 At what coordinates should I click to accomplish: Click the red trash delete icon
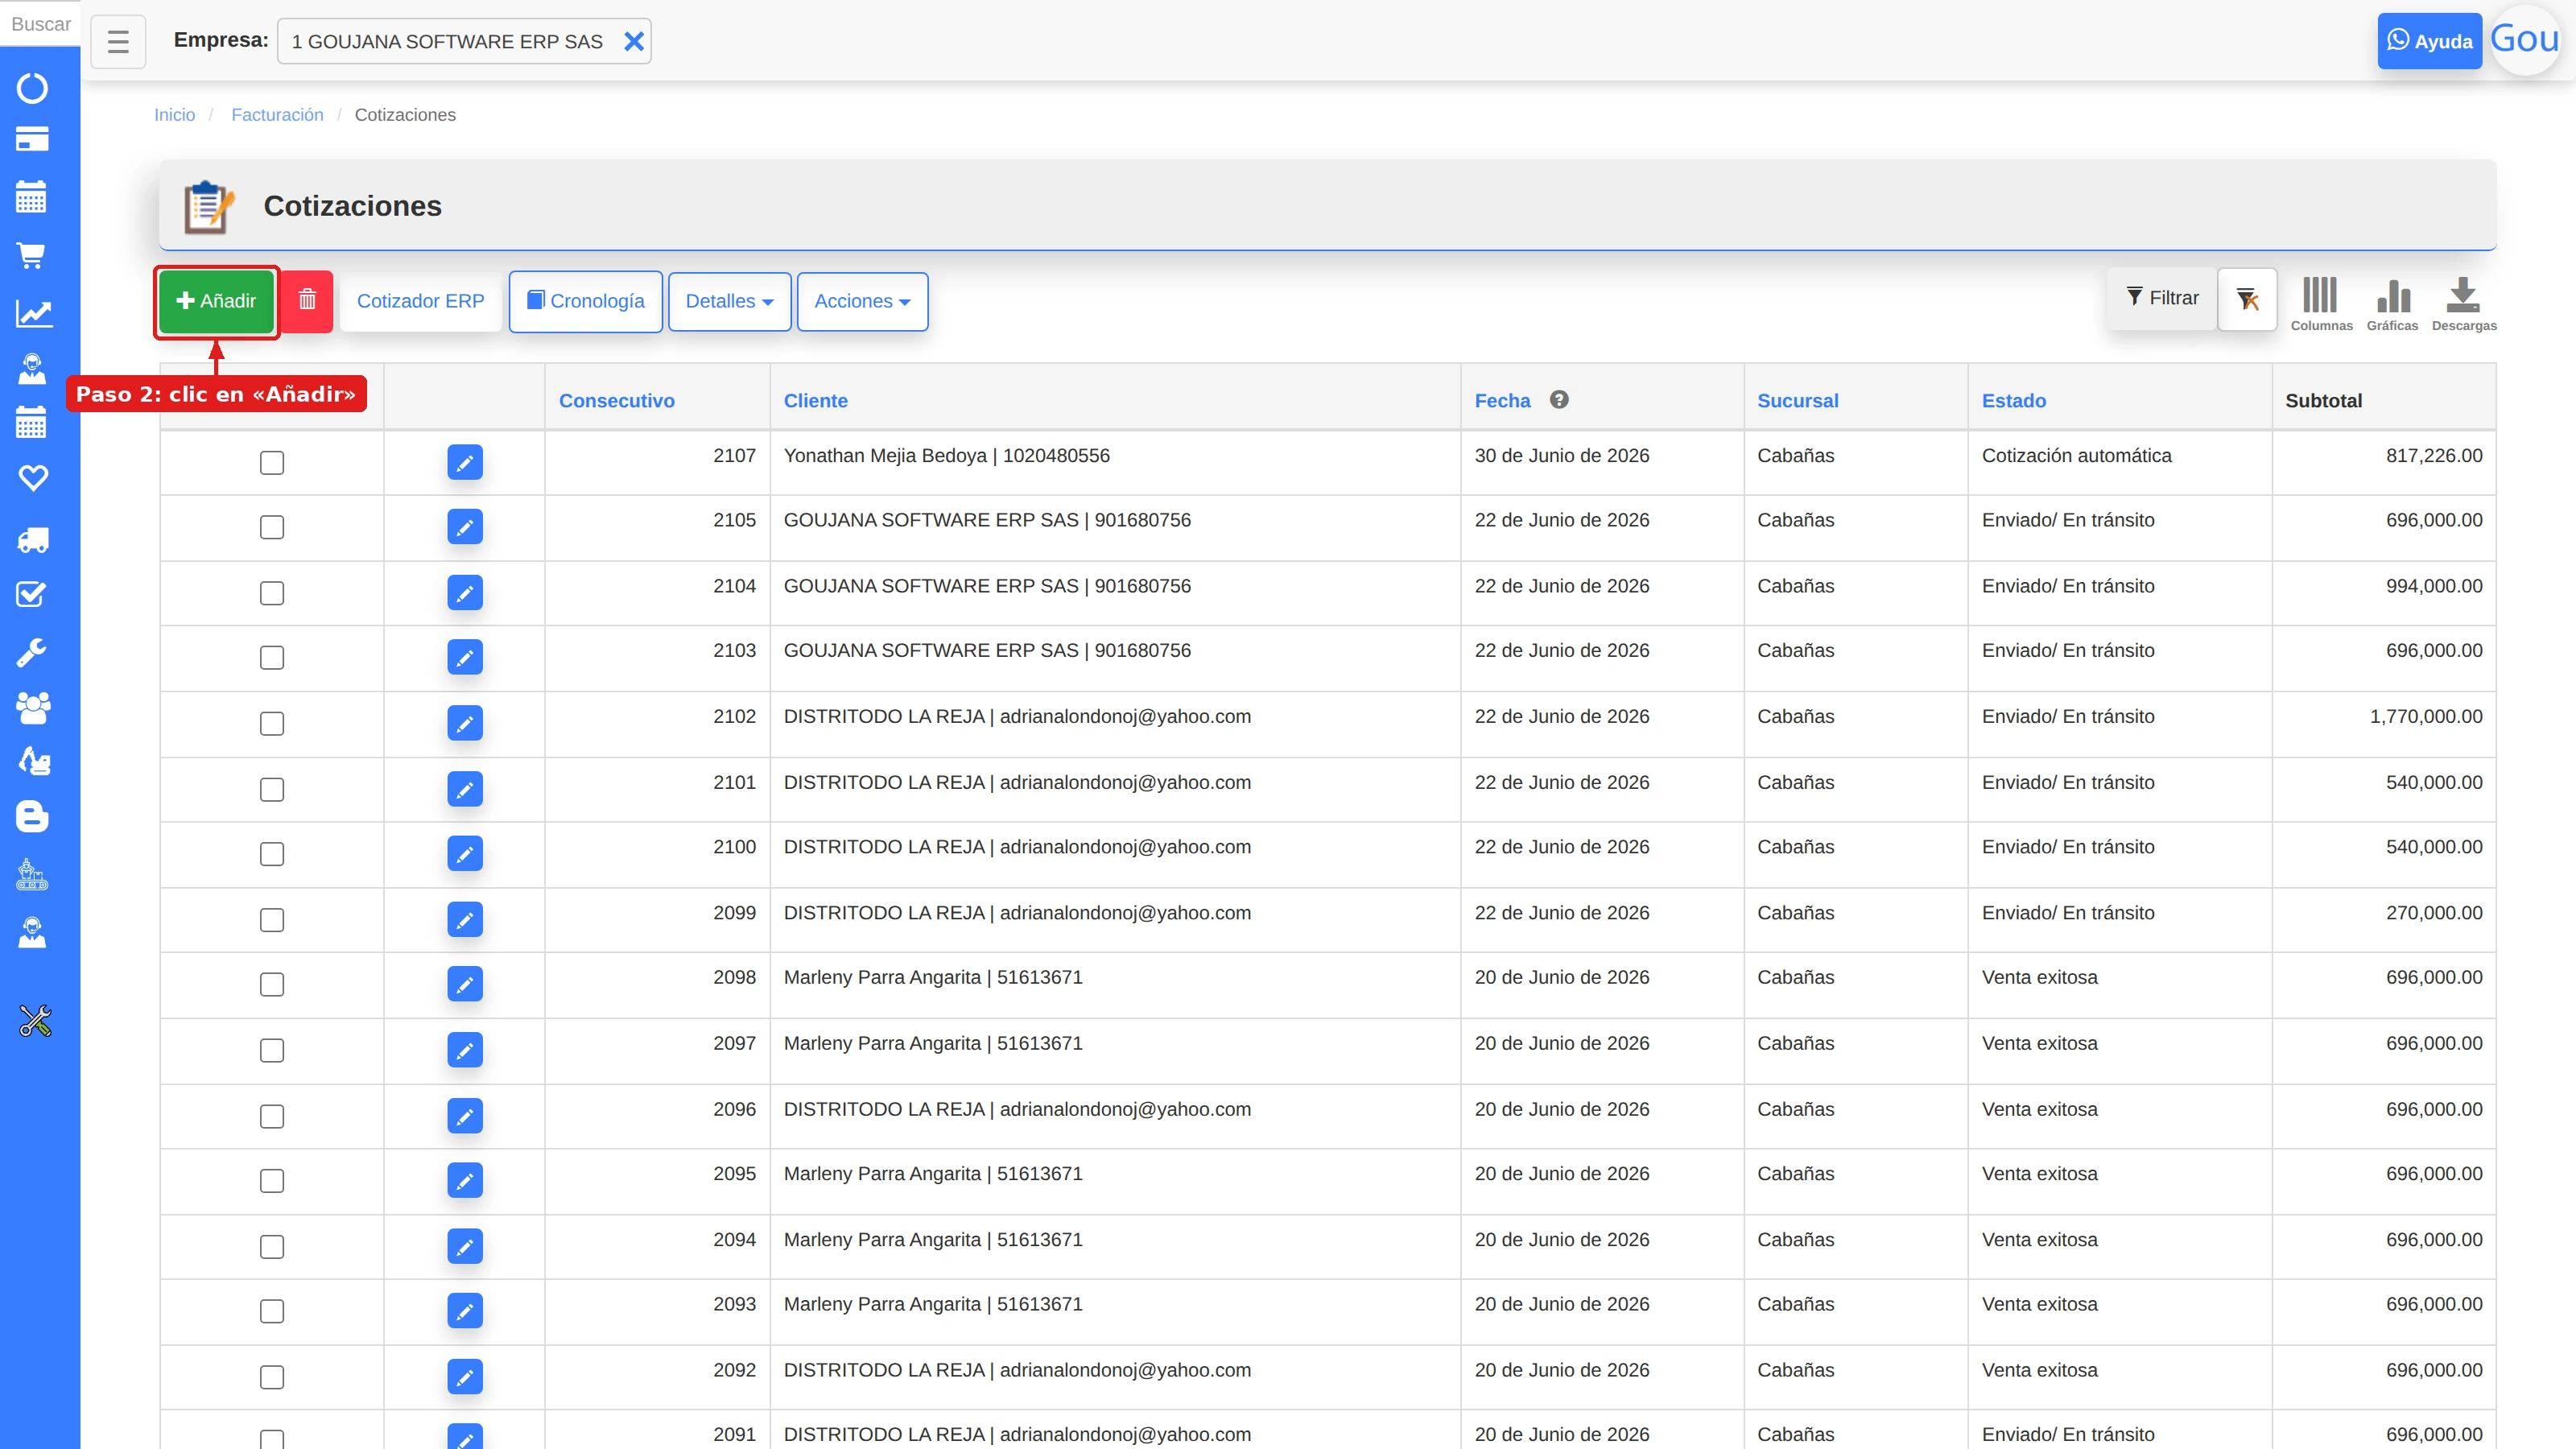307,300
